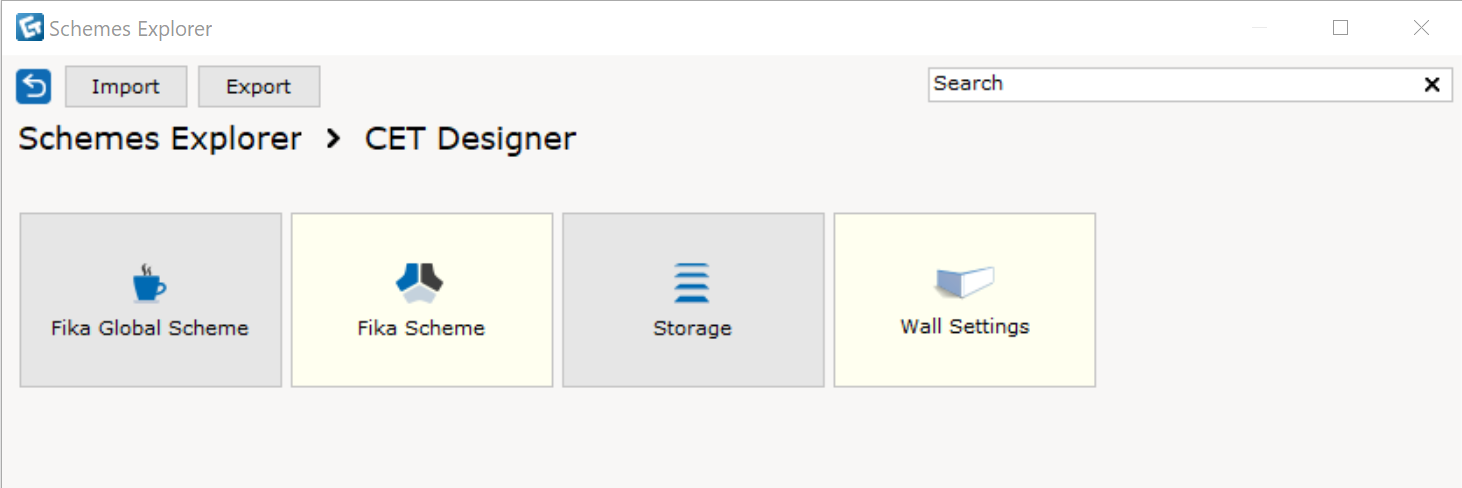Clear search using the X icon
Image resolution: width=1462 pixels, height=488 pixels.
point(1432,85)
